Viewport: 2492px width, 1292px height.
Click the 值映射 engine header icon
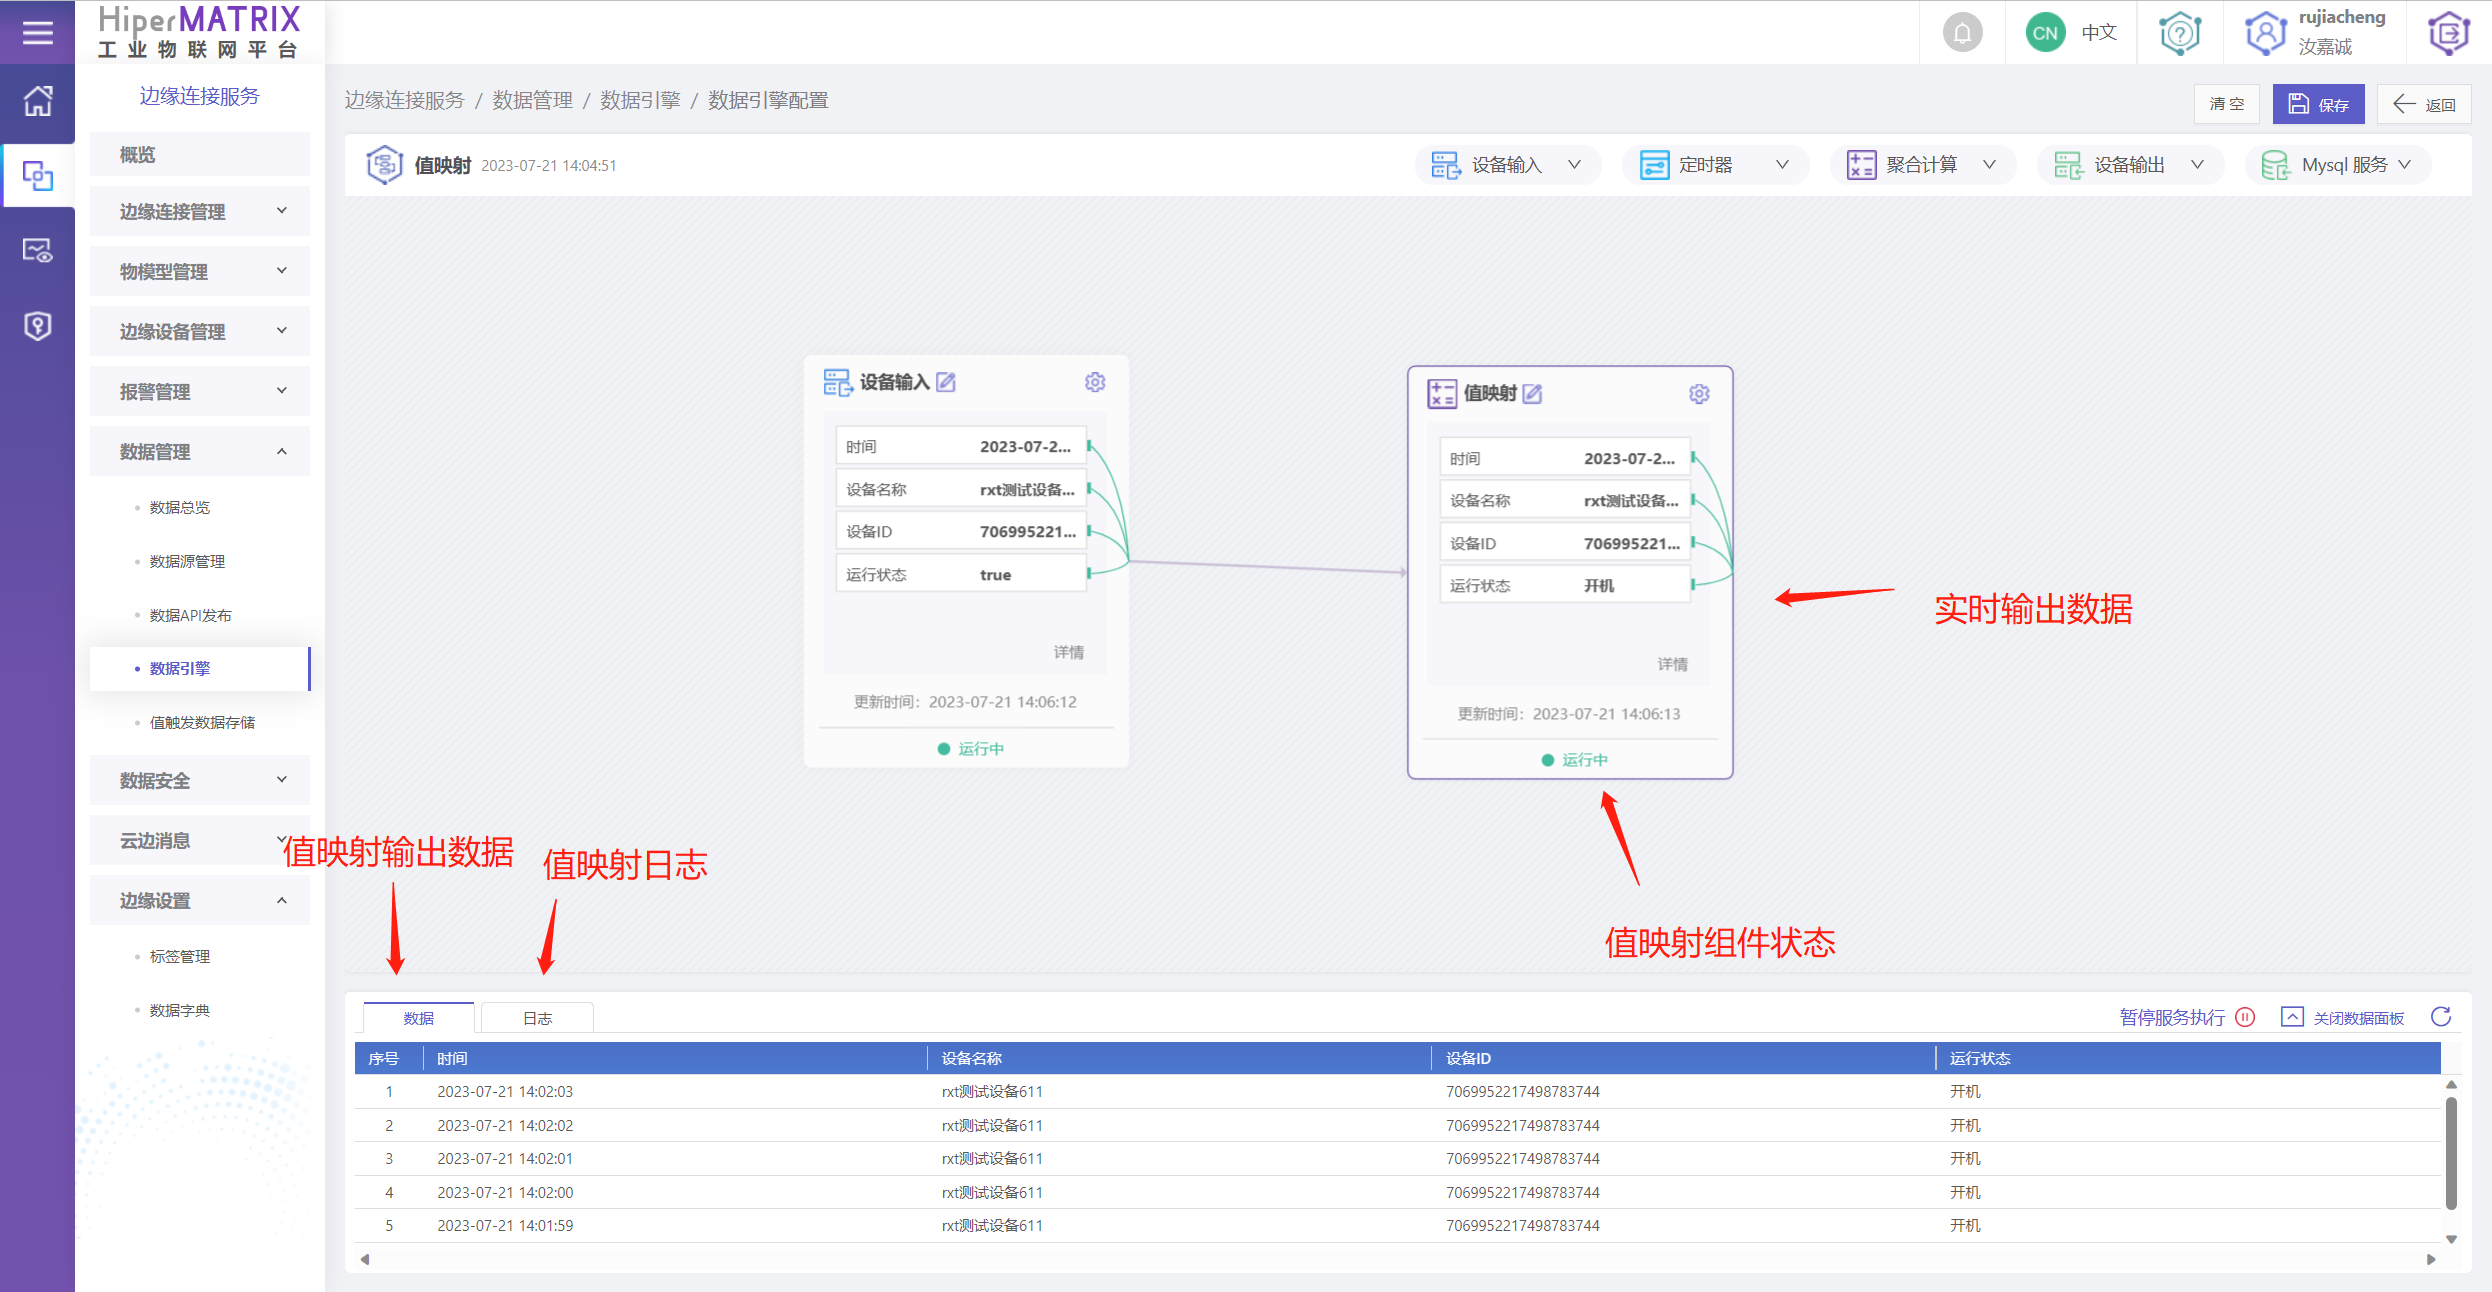tap(384, 165)
